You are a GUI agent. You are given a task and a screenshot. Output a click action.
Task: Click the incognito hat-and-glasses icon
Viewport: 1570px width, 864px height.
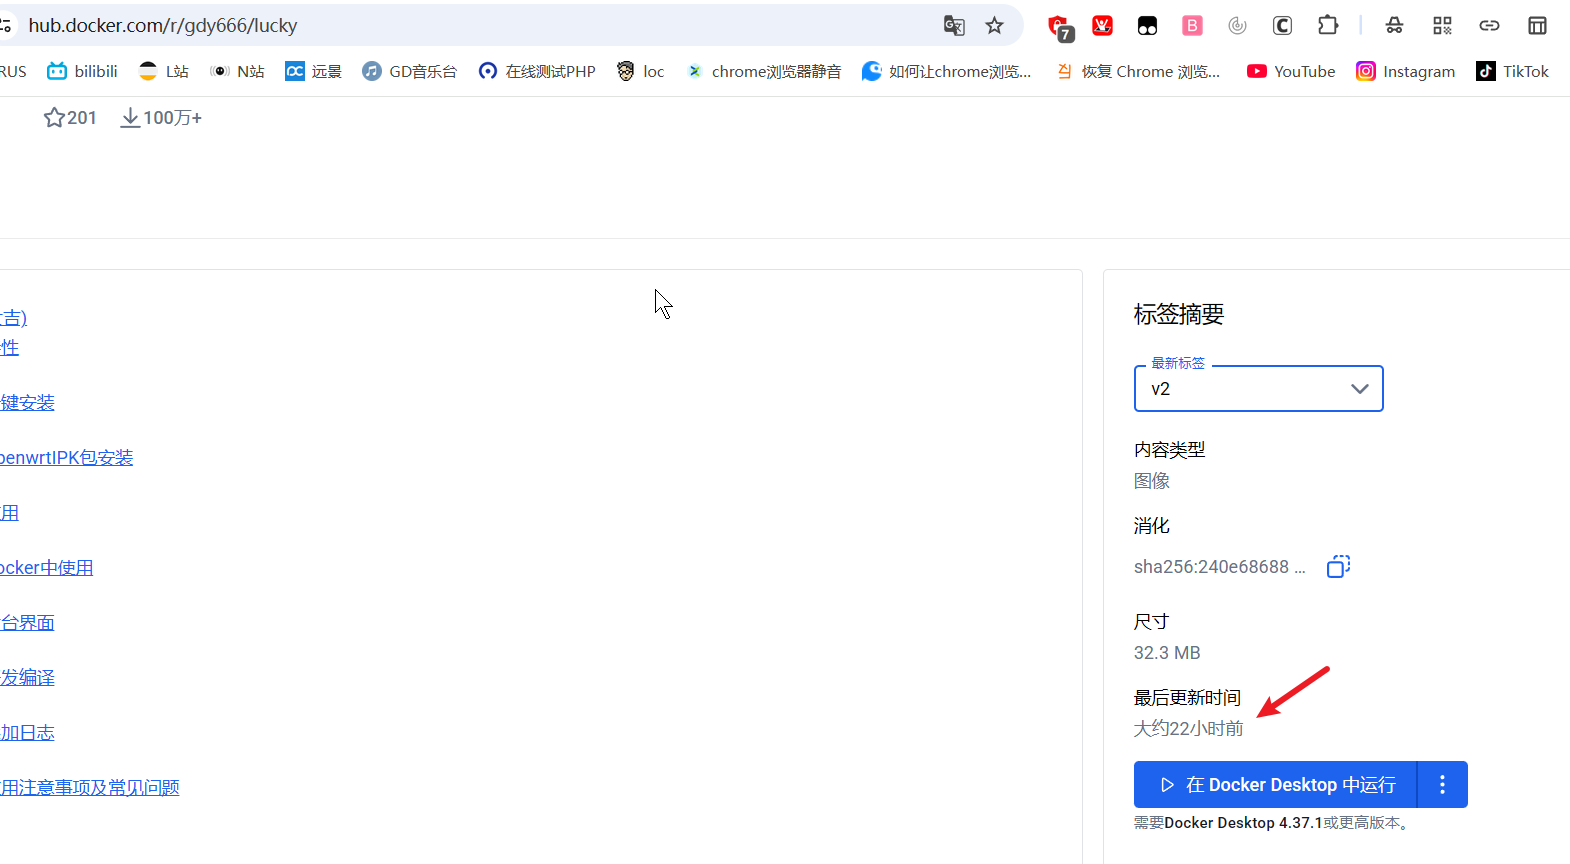pos(1394,26)
